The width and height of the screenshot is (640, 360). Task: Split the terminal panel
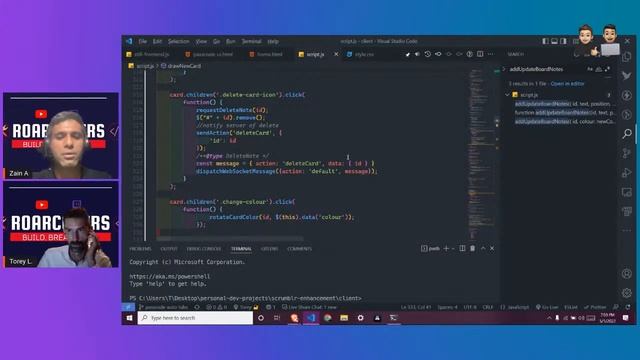(462, 248)
